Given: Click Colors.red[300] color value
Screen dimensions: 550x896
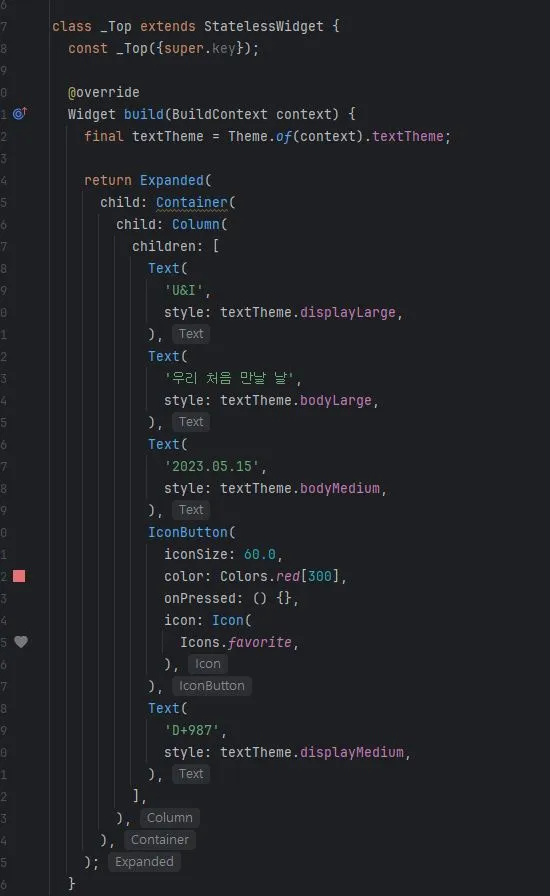Looking at the screenshot, I should click(x=280, y=576).
